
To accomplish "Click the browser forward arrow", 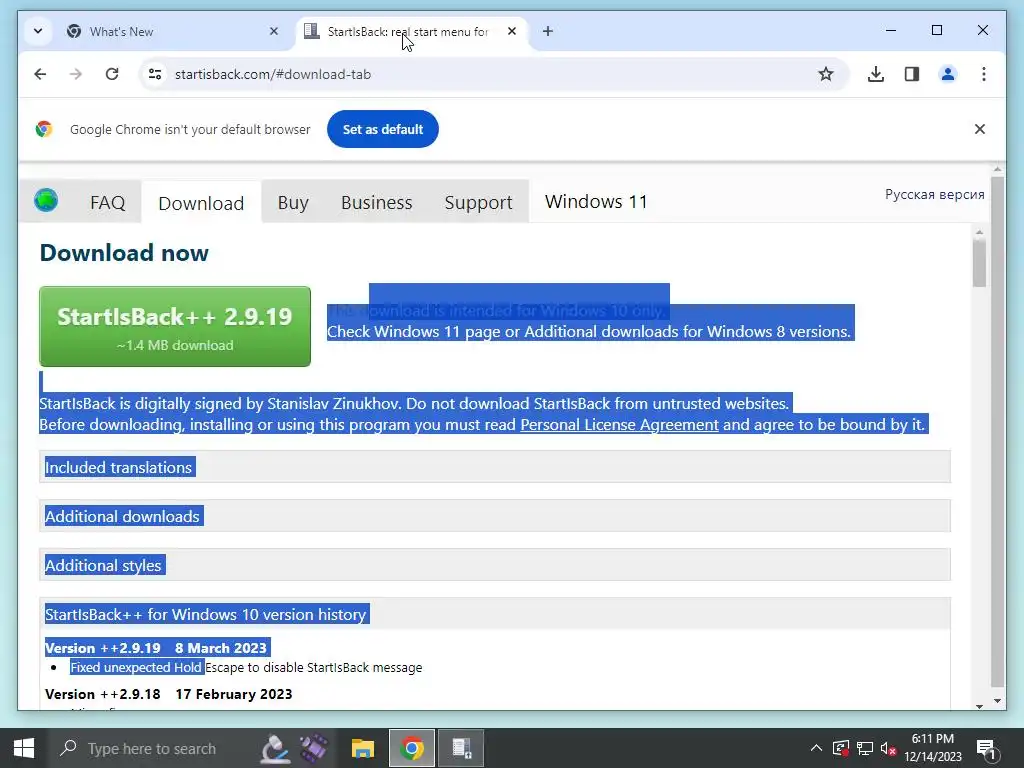I will coord(76,74).
